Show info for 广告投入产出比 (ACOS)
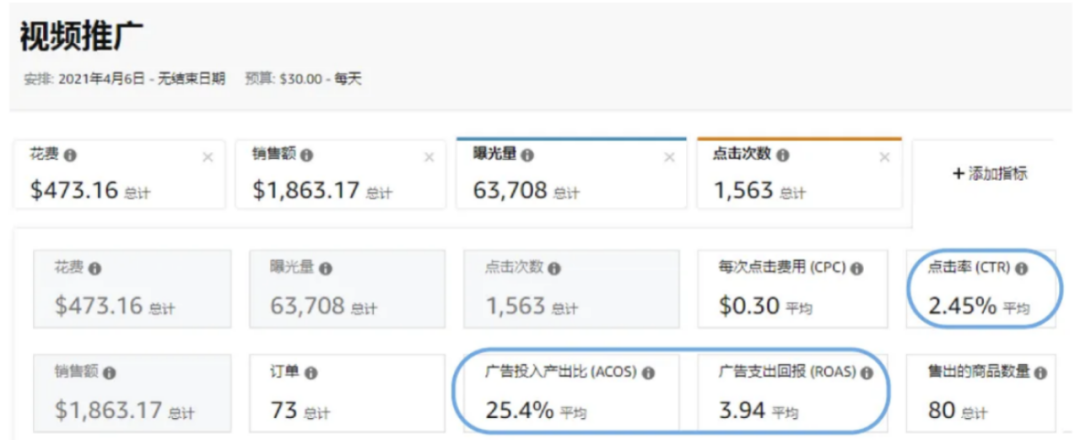 (648, 373)
